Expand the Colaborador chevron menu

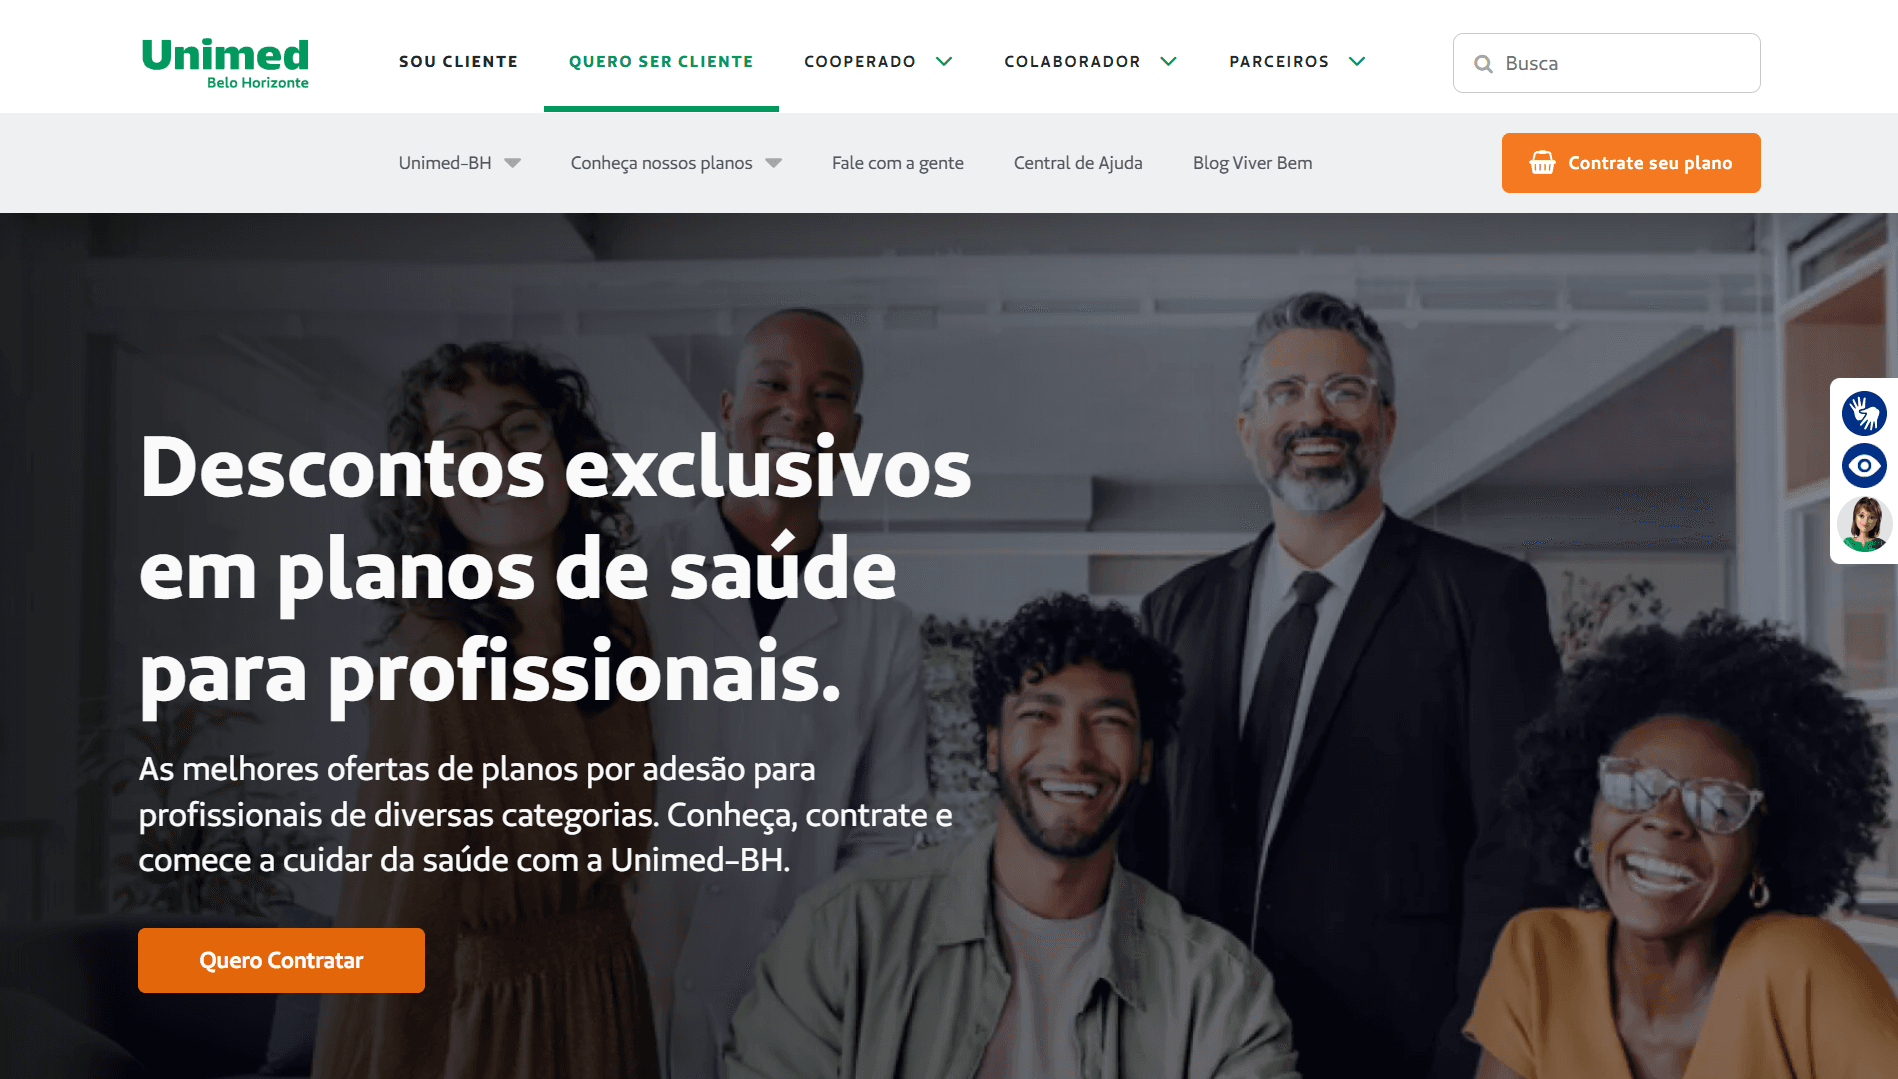pos(1168,62)
